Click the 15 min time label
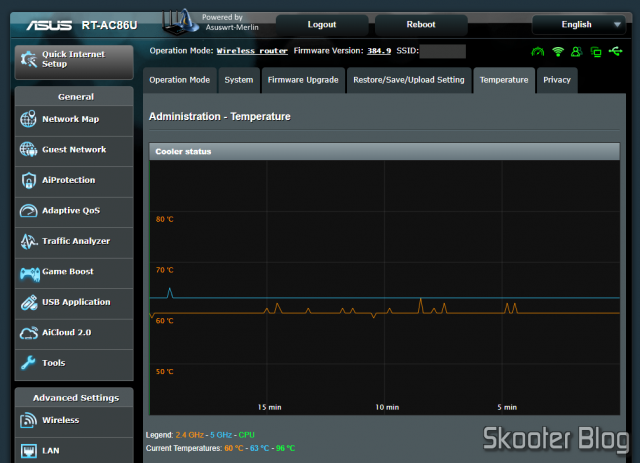Image resolution: width=640 pixels, height=463 pixels. coord(269,407)
